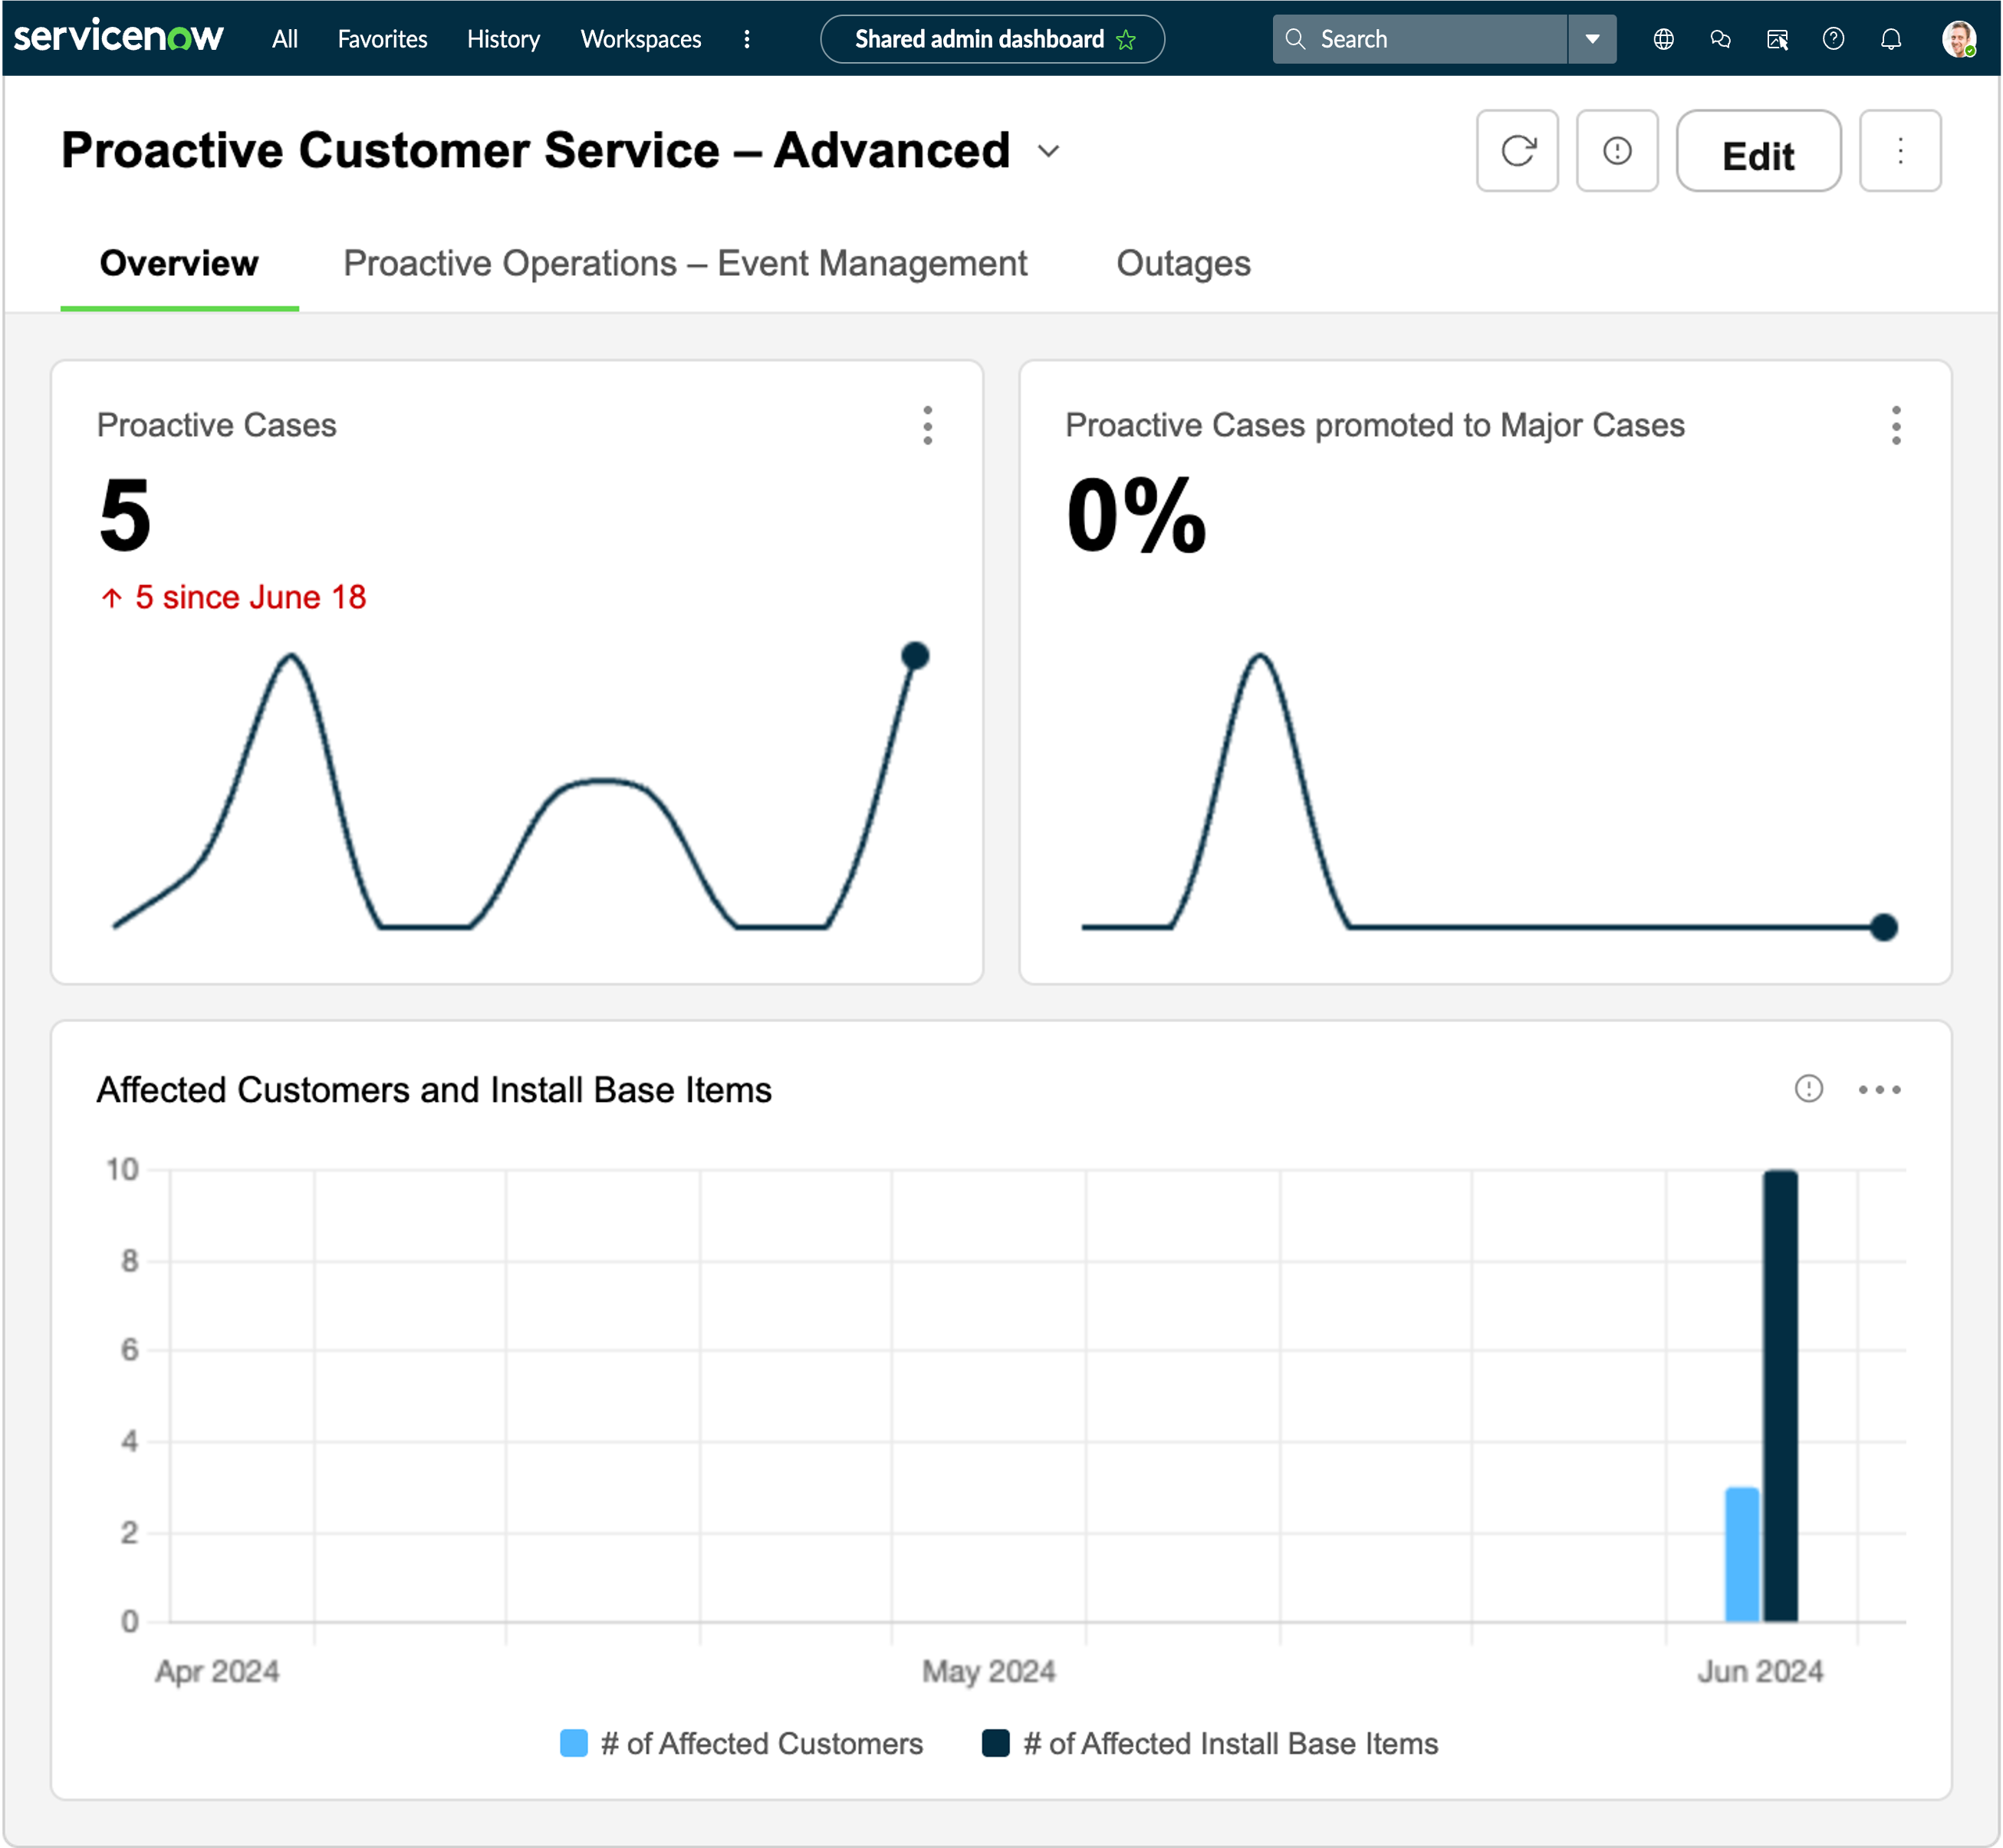Open the globe scope selector
Image resolution: width=2003 pixels, height=1848 pixels.
(x=1664, y=39)
